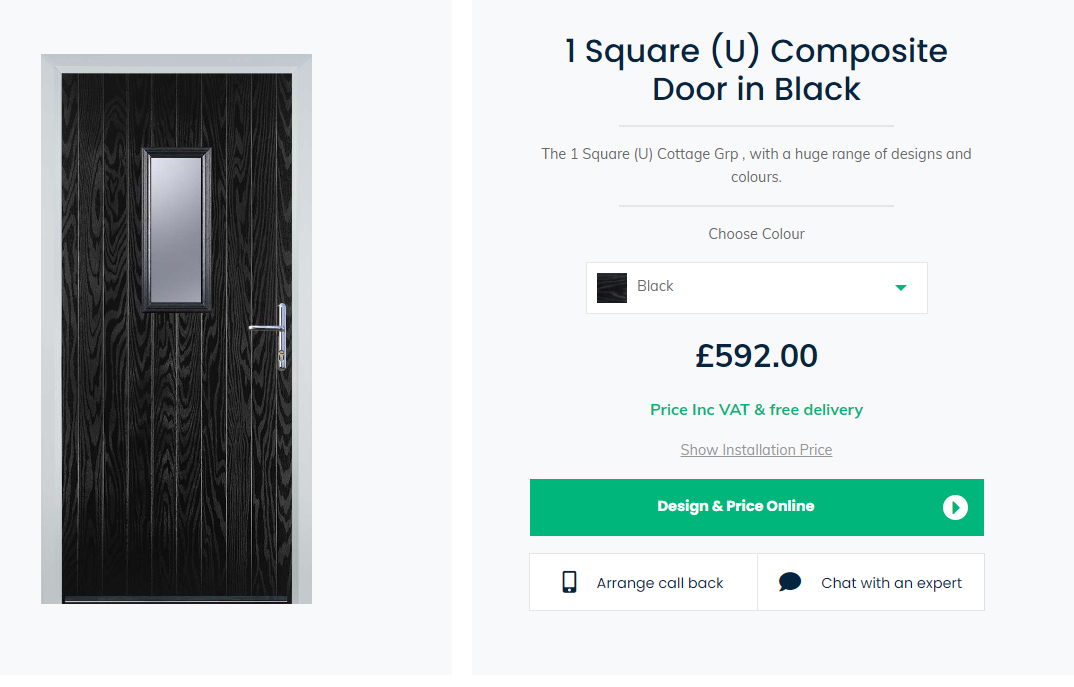Screen dimensions: 1074x687
Task: Click the black colour swatch in the selector
Action: coord(612,288)
